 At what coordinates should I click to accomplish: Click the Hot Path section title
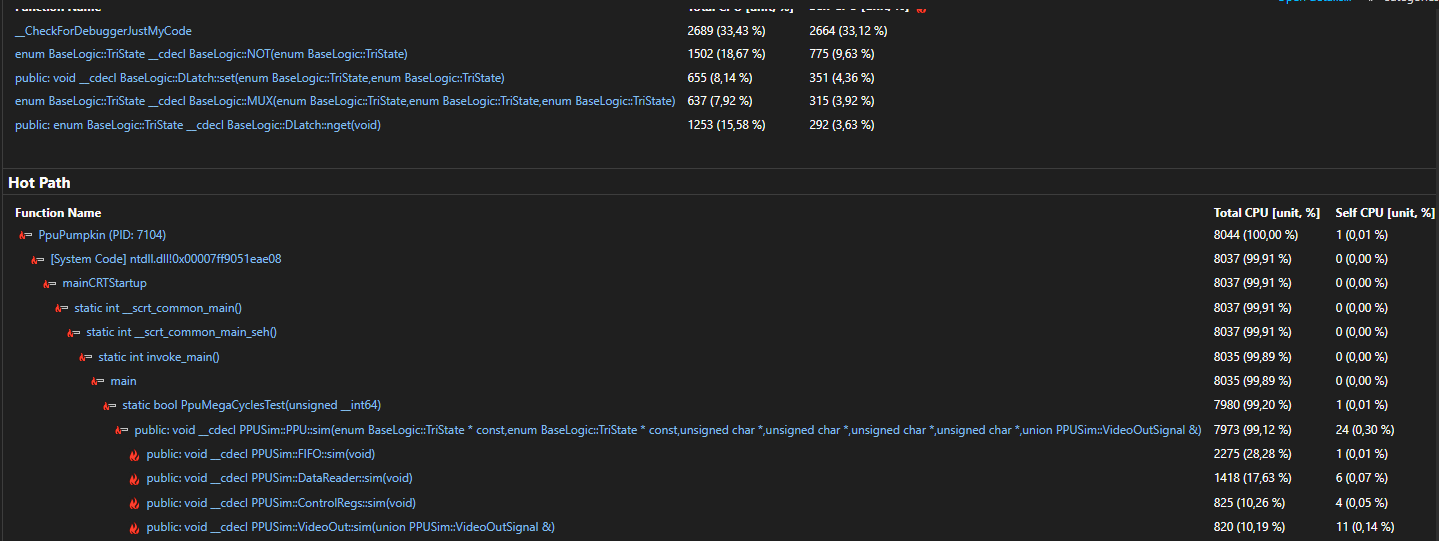pyautogui.click(x=39, y=183)
